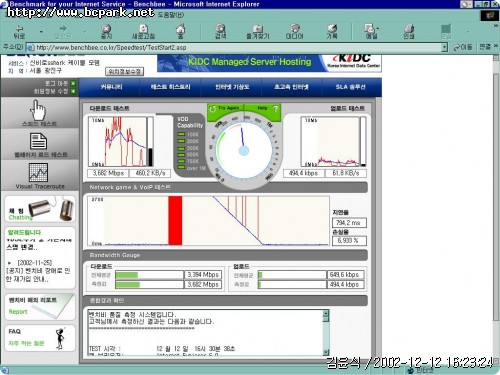Expand the toolbar overflow chevron
500x375 pixels.
(496, 26)
